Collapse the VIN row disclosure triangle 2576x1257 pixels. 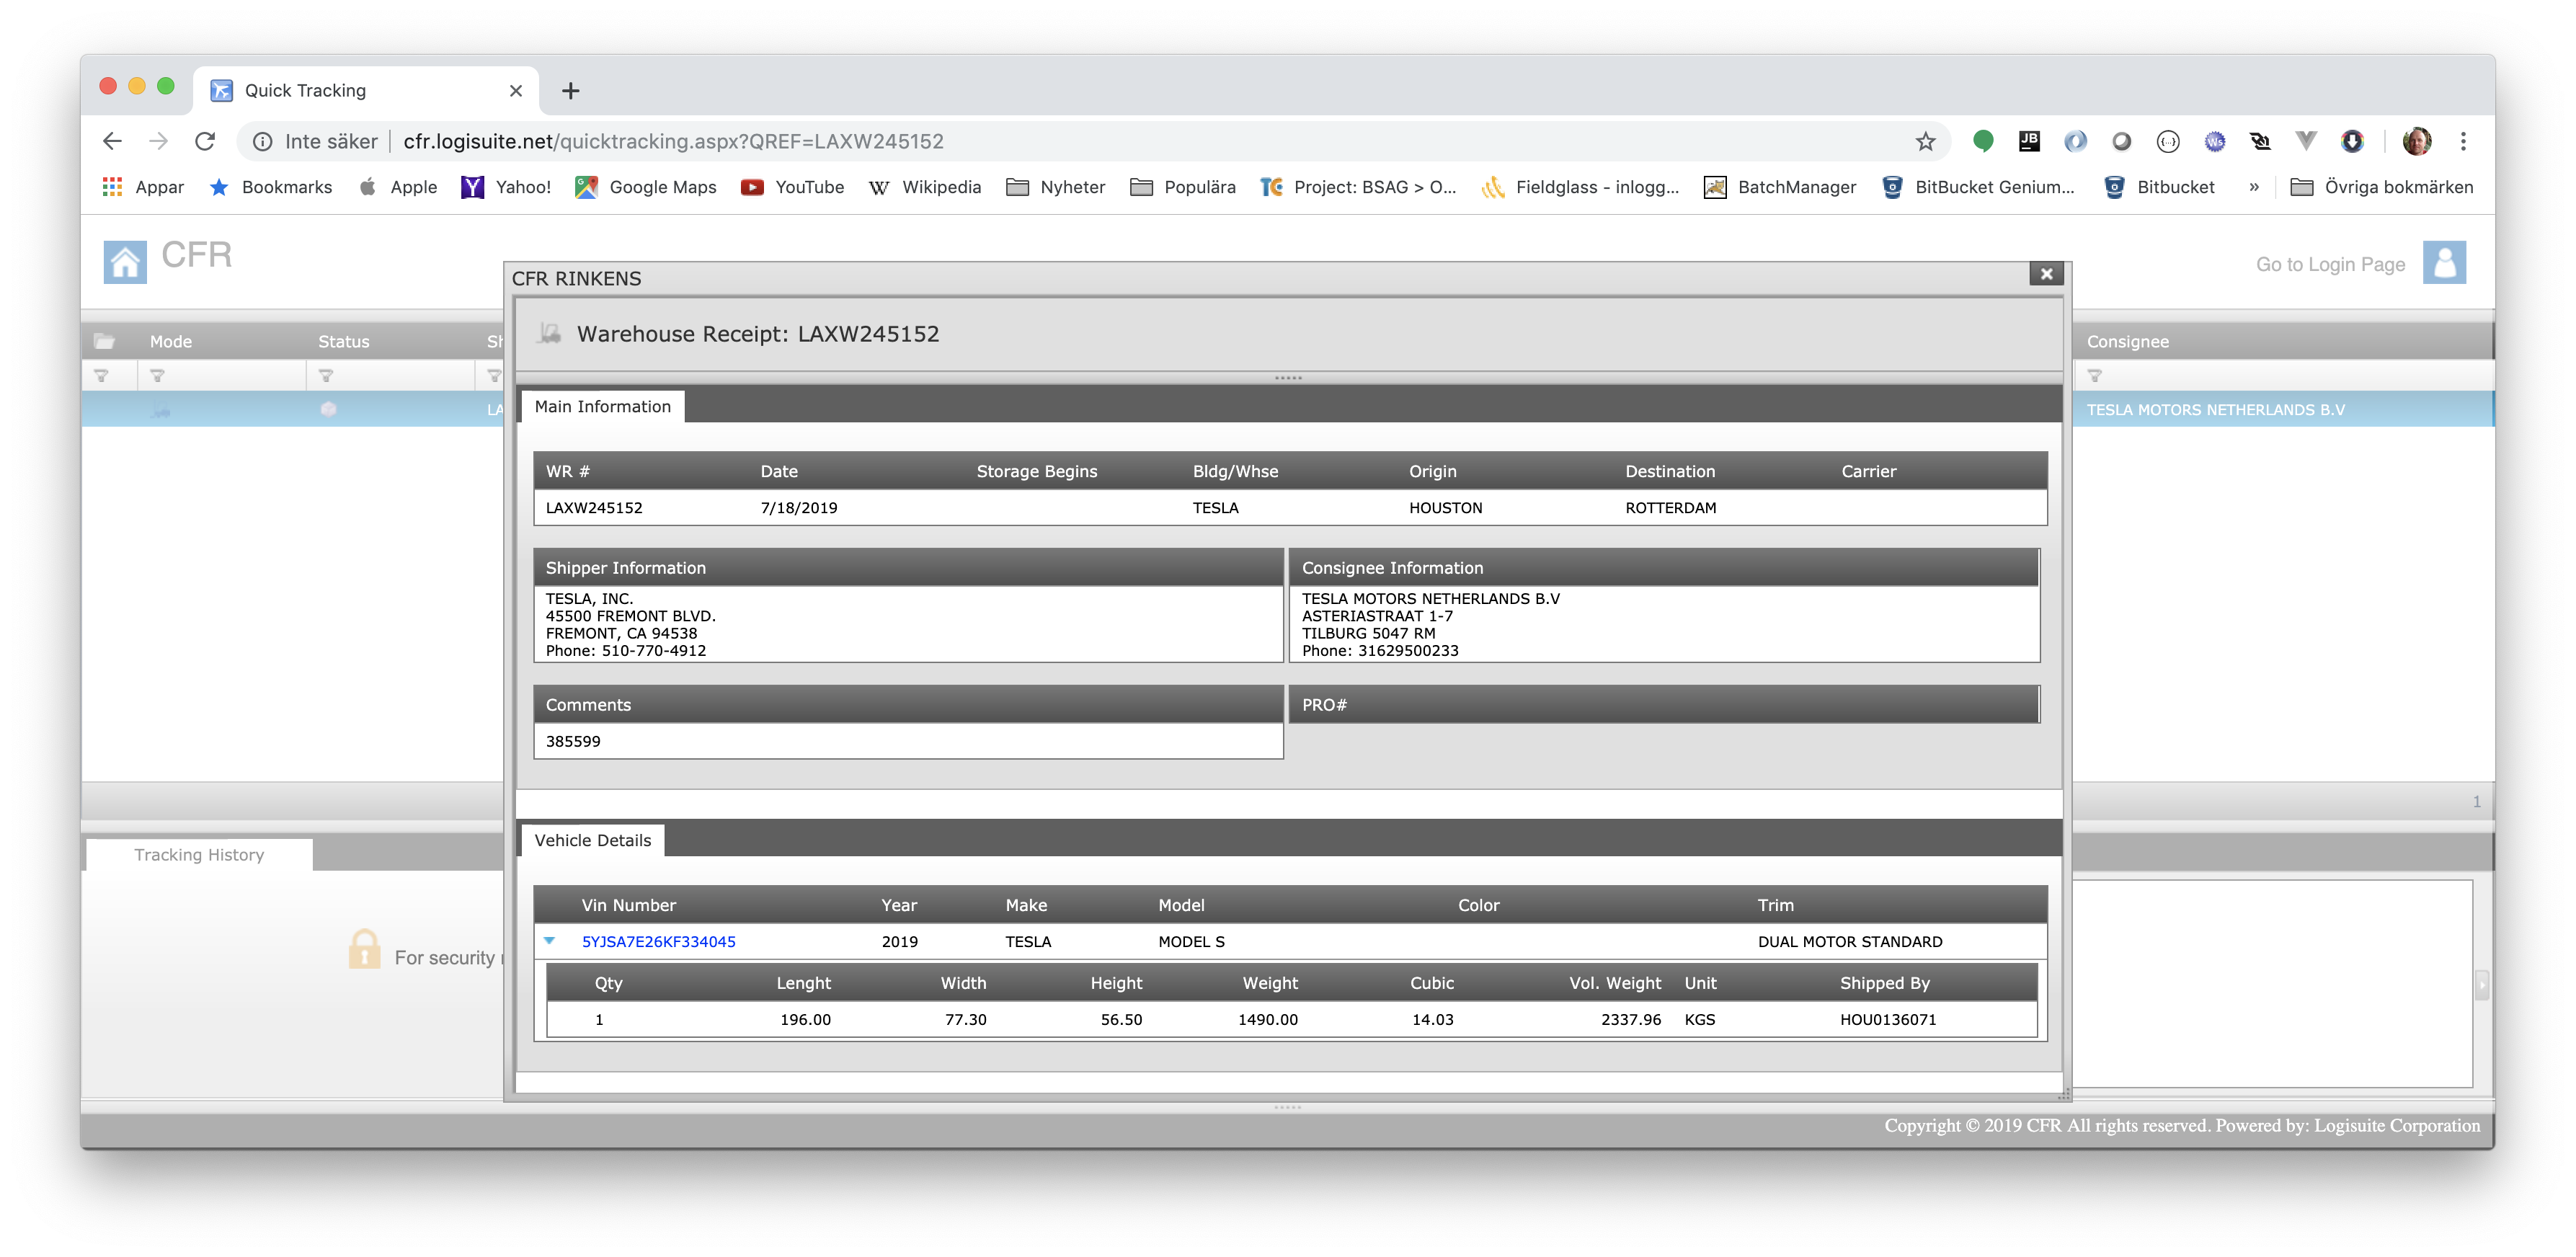pos(549,941)
